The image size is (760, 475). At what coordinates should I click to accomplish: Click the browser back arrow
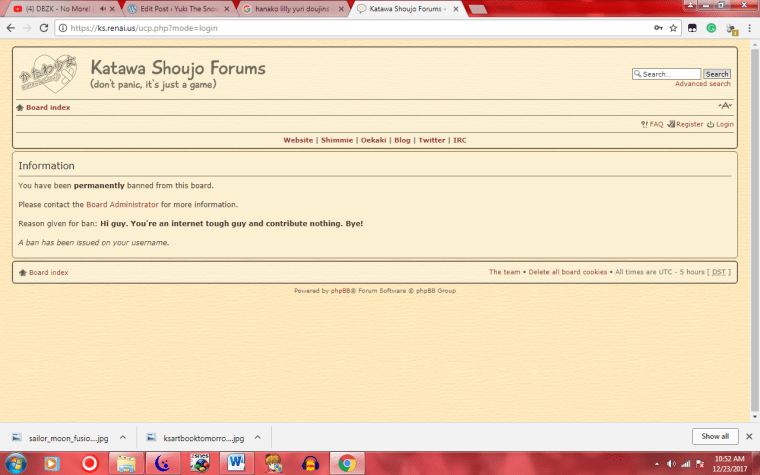coord(11,28)
